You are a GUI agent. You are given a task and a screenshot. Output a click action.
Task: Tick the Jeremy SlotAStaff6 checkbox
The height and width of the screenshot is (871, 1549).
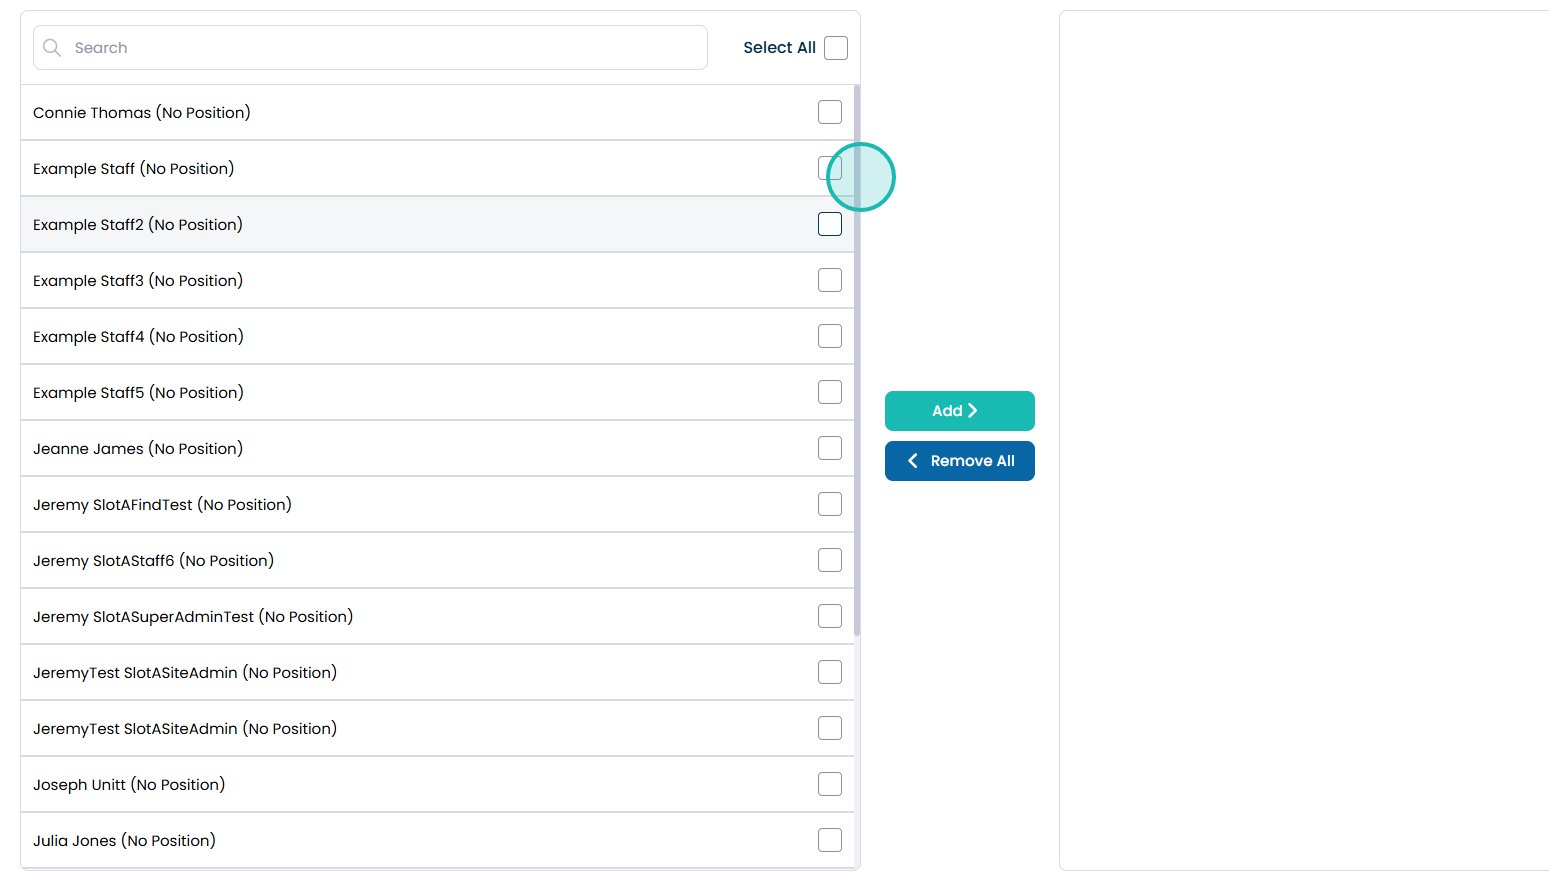point(830,560)
